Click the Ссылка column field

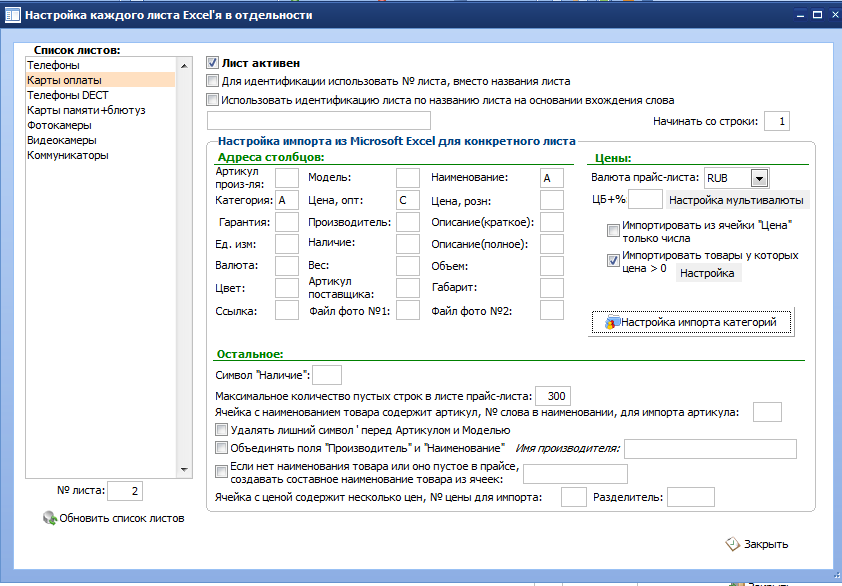coord(287,310)
